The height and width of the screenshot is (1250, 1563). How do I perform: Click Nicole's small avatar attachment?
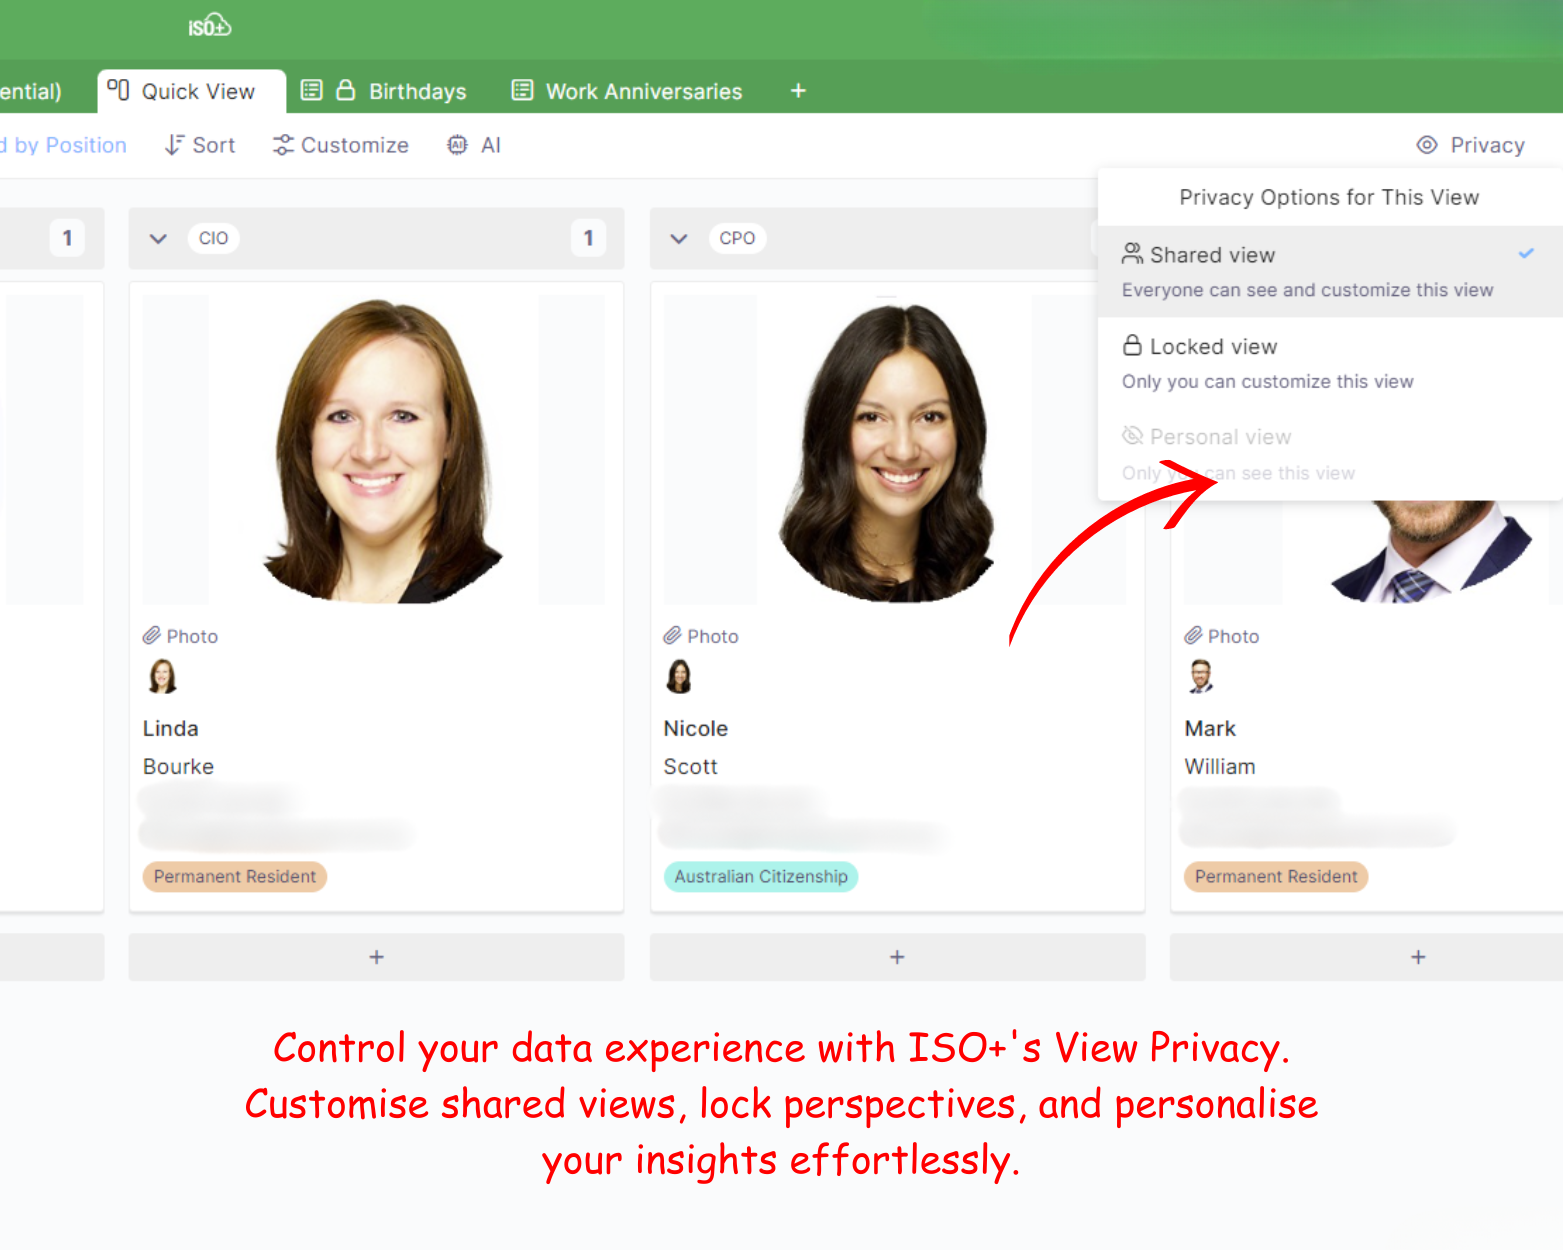point(679,677)
